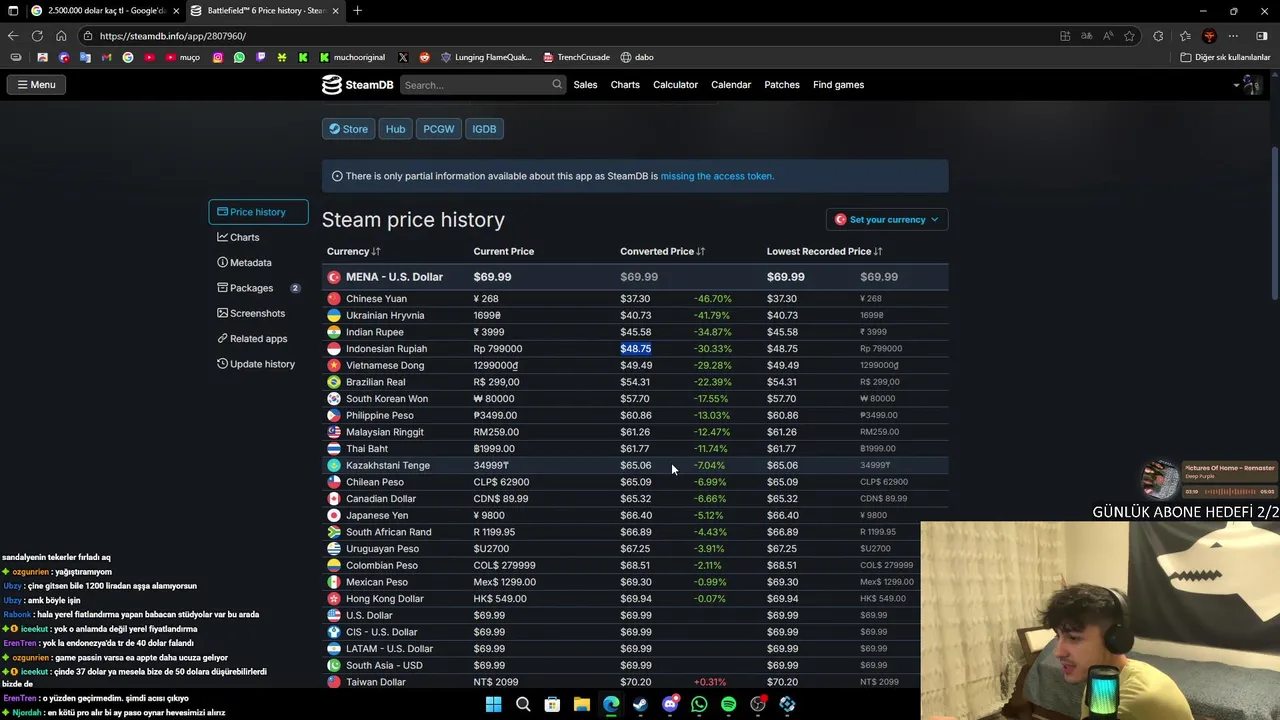Screen dimensions: 1280x720
Task: Open a new browser tab with plus button
Action: pos(357,11)
